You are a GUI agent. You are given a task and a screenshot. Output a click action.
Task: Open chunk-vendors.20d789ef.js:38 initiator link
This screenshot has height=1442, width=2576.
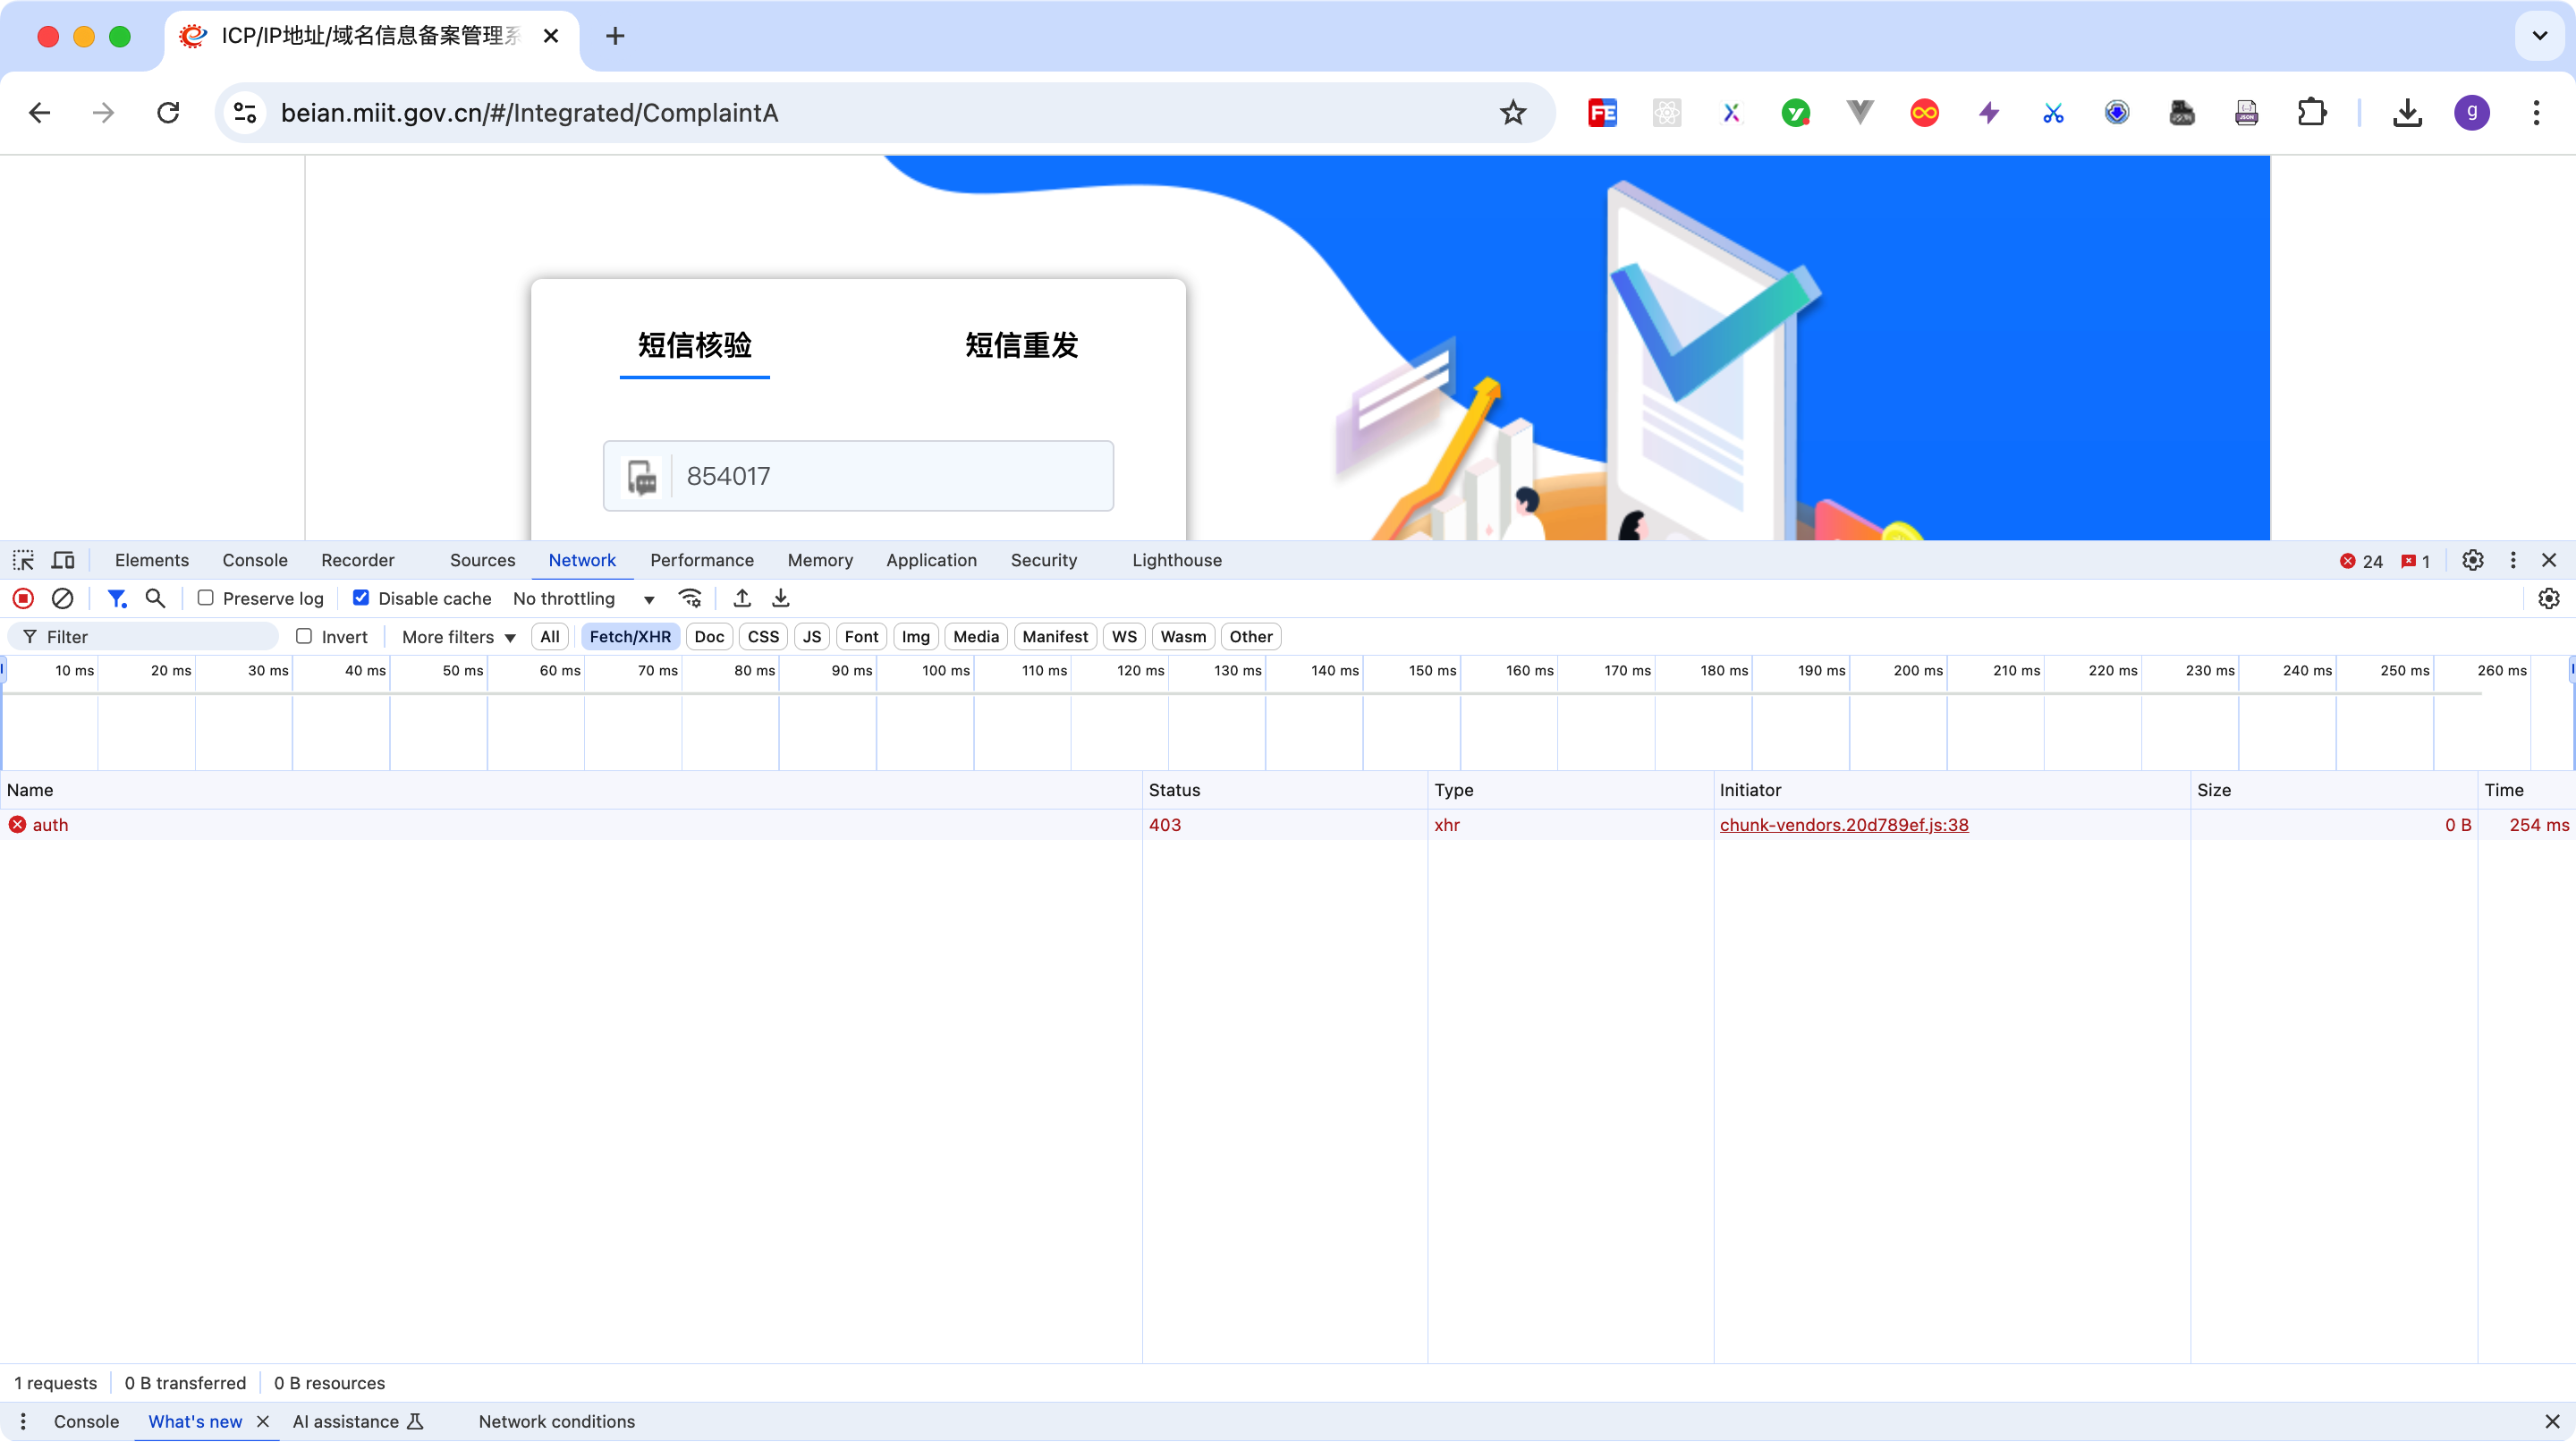click(1844, 824)
